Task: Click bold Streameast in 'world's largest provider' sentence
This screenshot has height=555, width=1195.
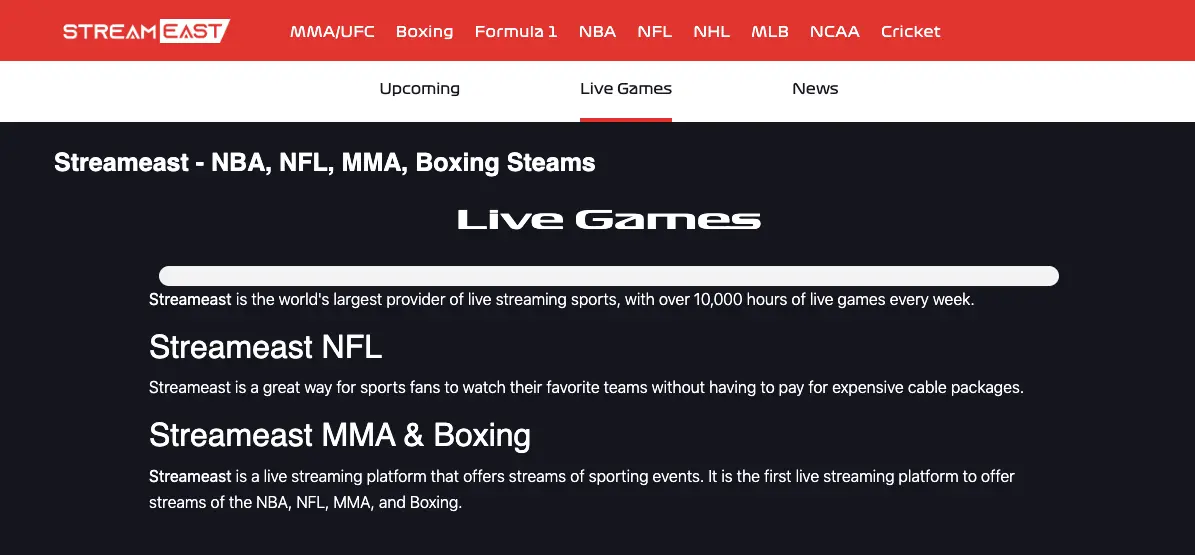Action: coord(190,300)
